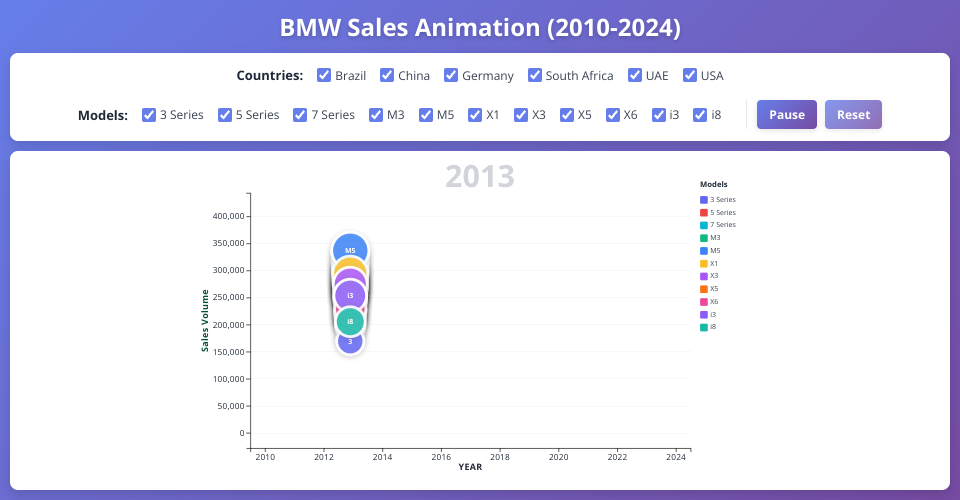
Task: Click the X1 yellow legend marker
Action: click(x=704, y=263)
